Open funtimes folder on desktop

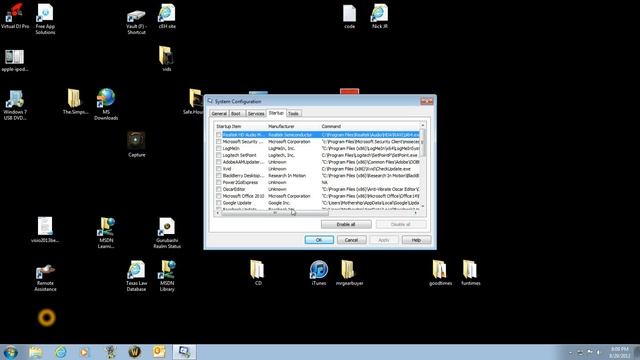pos(470,272)
